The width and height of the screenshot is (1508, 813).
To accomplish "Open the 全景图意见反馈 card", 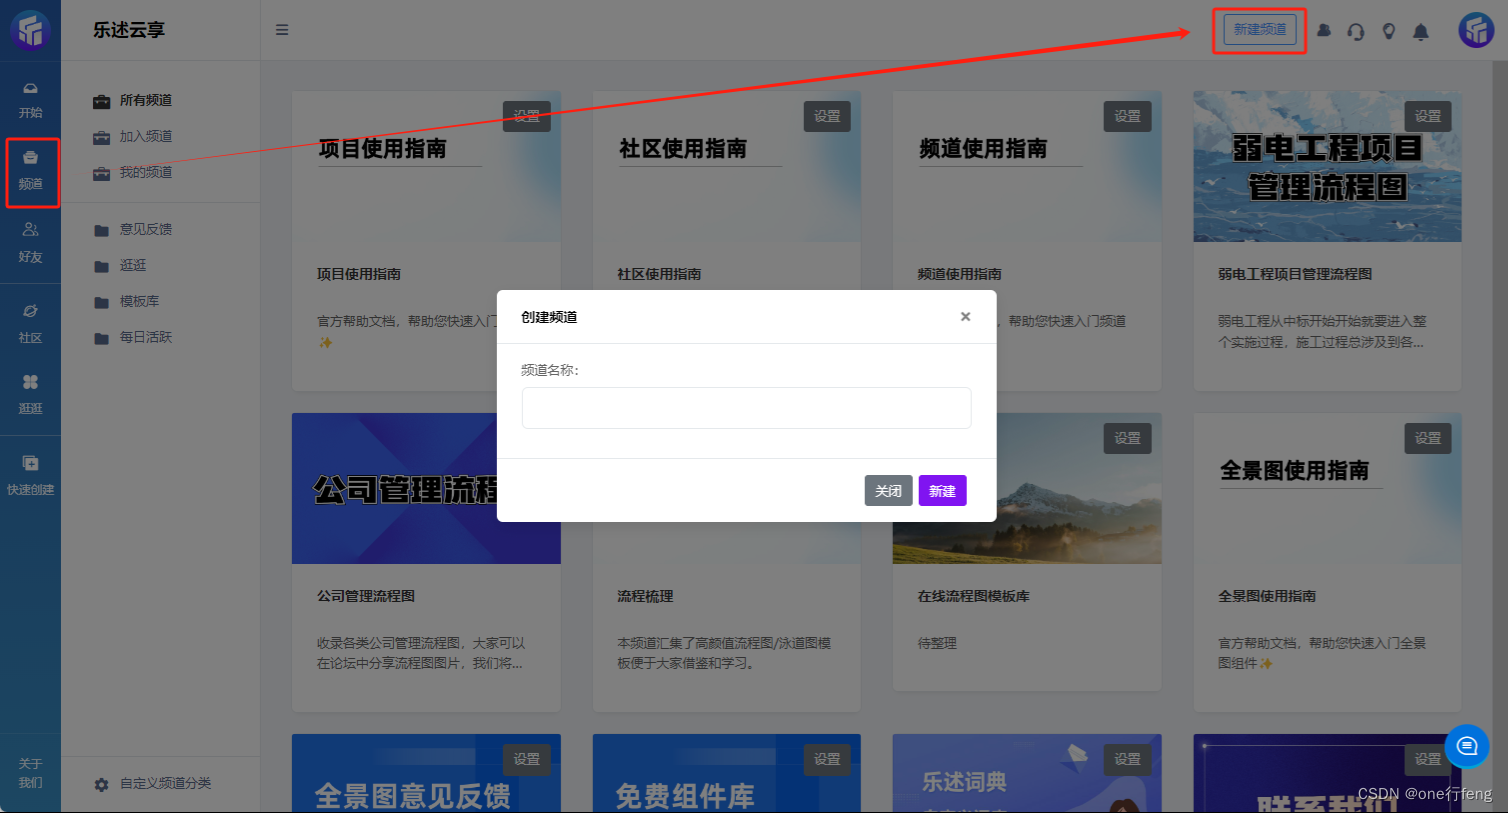I will (426, 774).
